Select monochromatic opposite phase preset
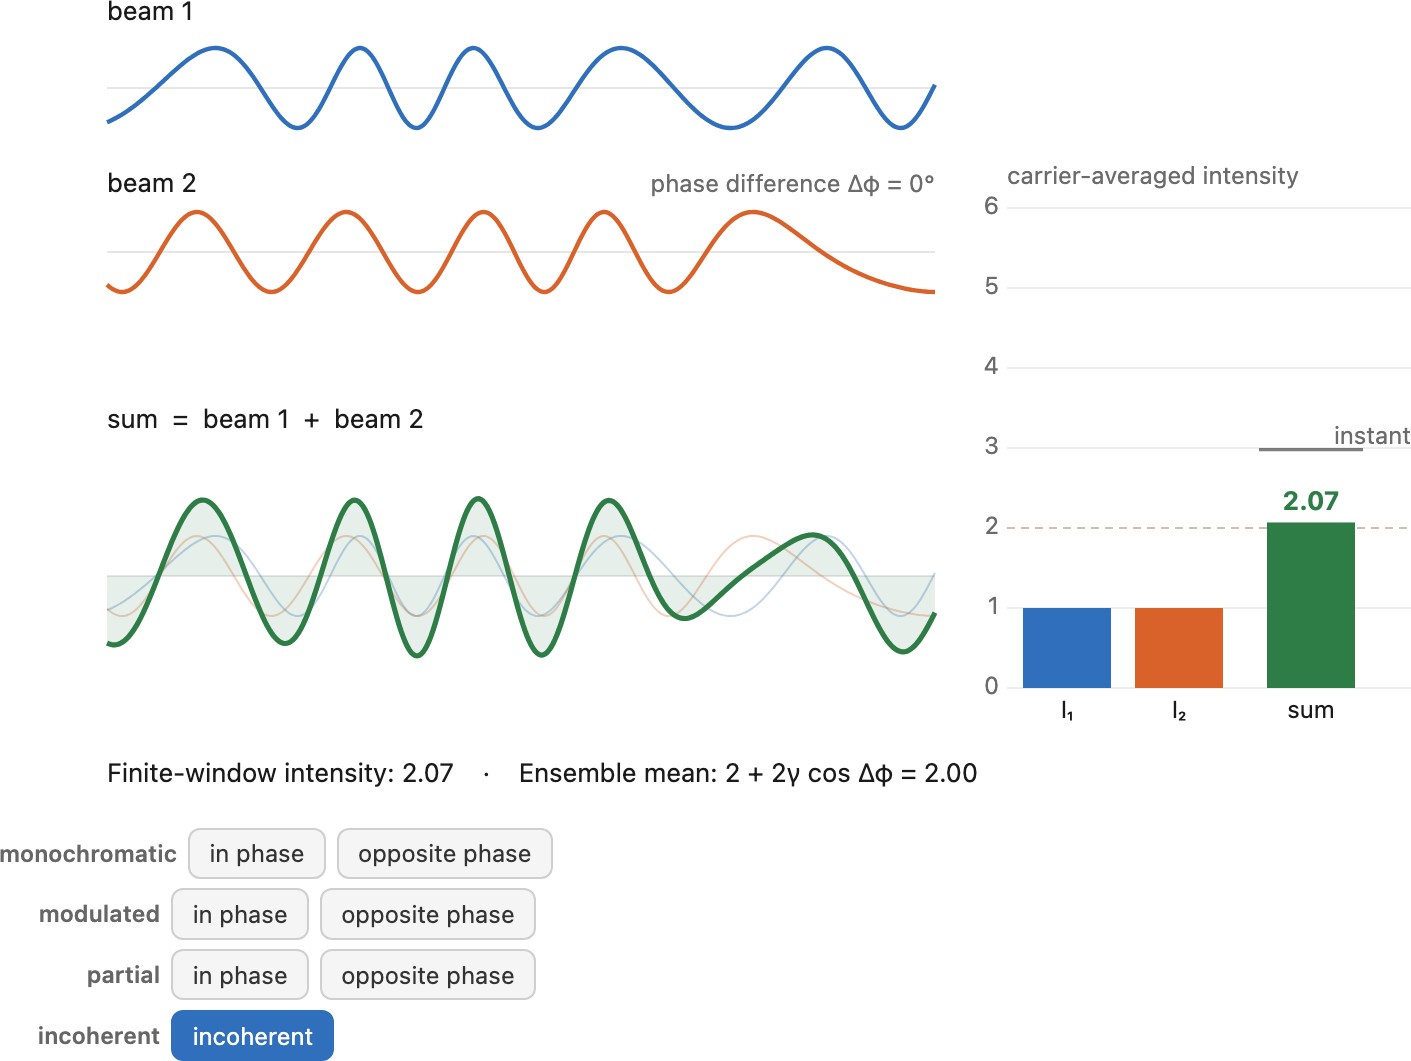 pos(445,854)
